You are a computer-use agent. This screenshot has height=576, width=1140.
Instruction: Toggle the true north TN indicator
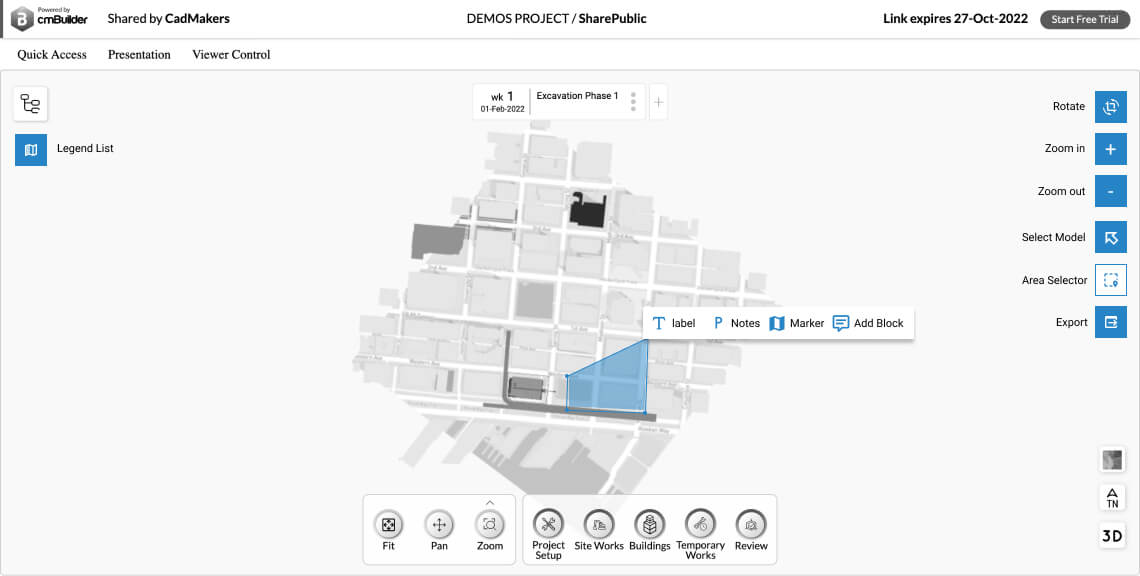click(x=1111, y=497)
